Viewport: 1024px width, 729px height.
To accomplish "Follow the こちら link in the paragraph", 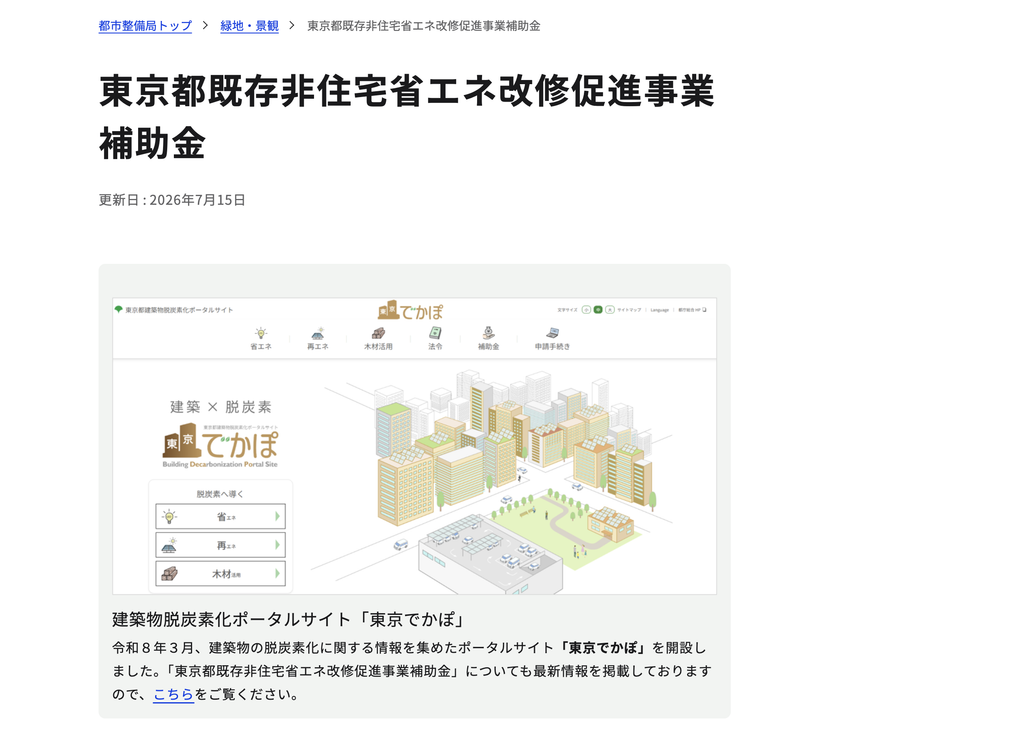I will [x=174, y=694].
